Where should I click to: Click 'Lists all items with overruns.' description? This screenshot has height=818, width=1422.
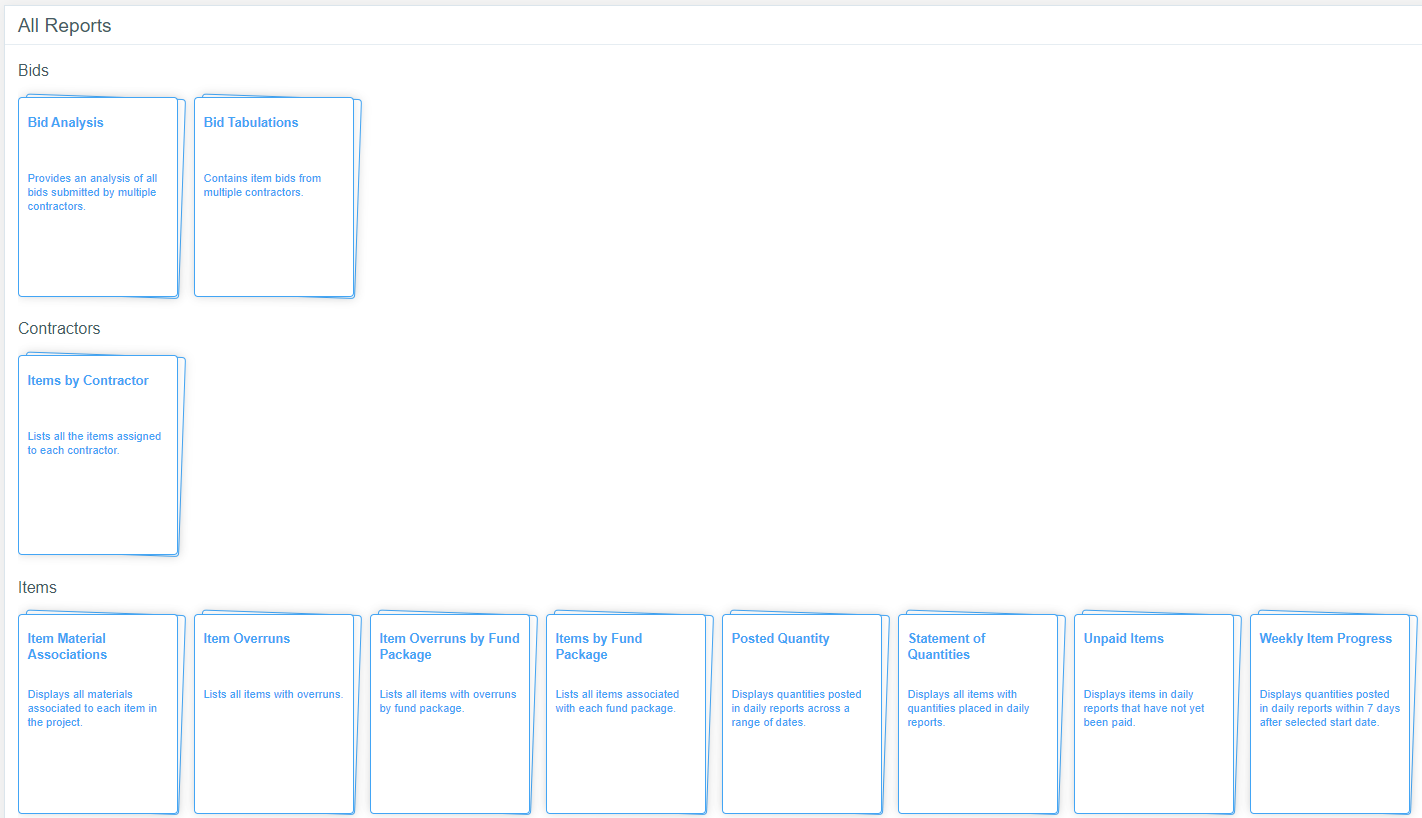[273, 695]
